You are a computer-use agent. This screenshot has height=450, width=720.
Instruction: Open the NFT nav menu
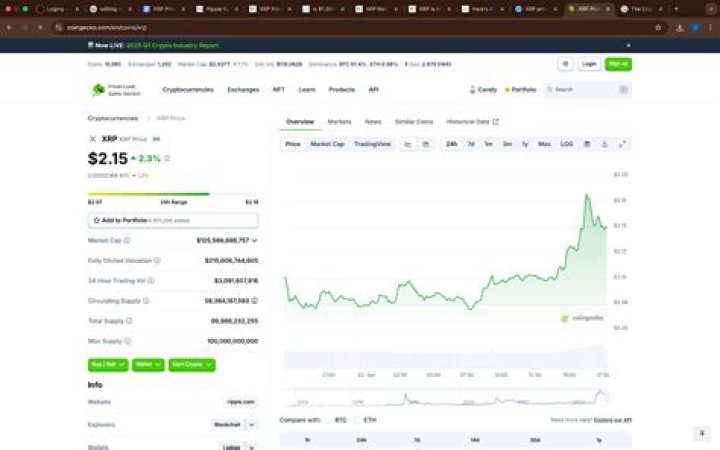pyautogui.click(x=278, y=90)
